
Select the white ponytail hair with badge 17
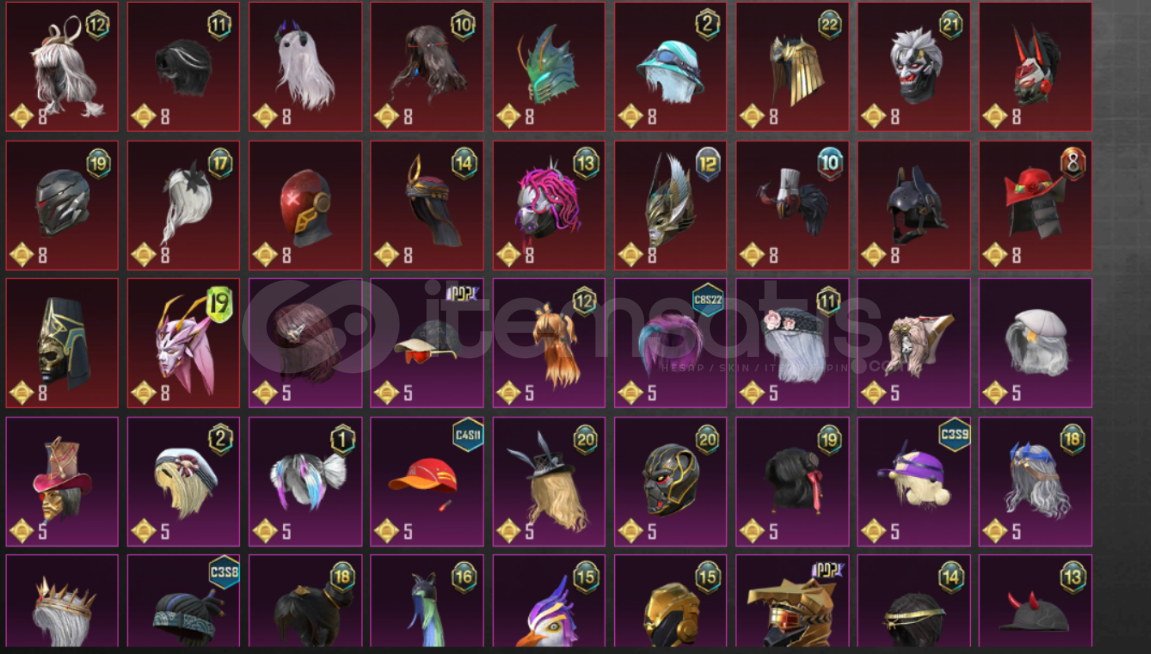(x=184, y=206)
